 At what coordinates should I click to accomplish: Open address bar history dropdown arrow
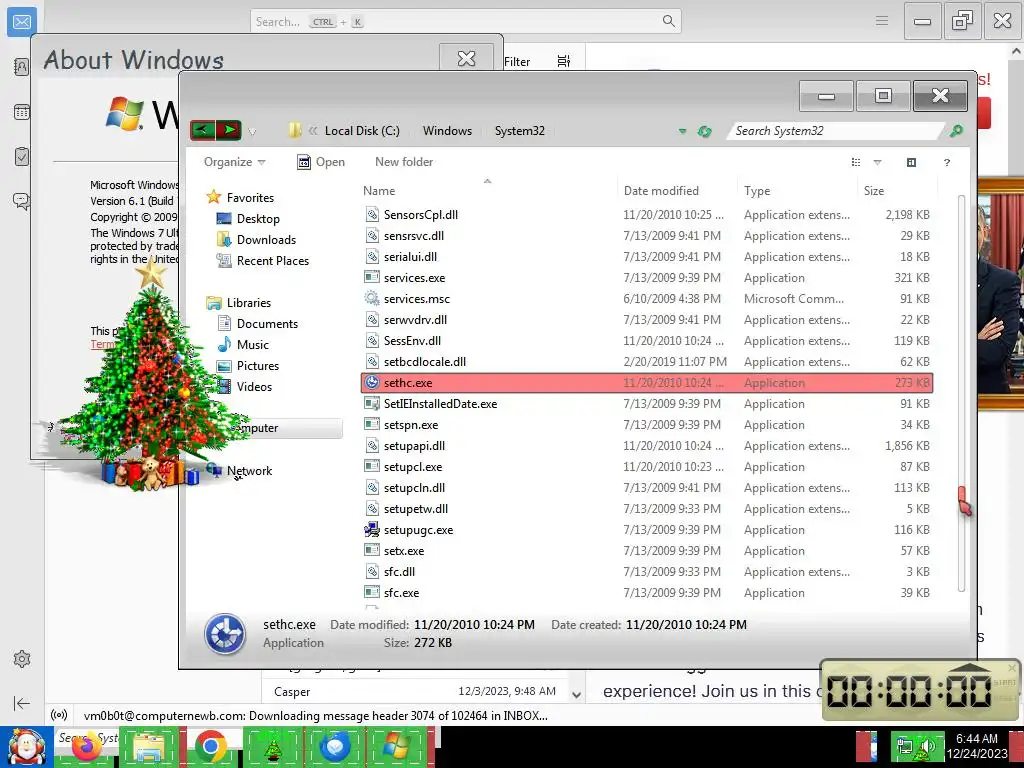point(682,131)
